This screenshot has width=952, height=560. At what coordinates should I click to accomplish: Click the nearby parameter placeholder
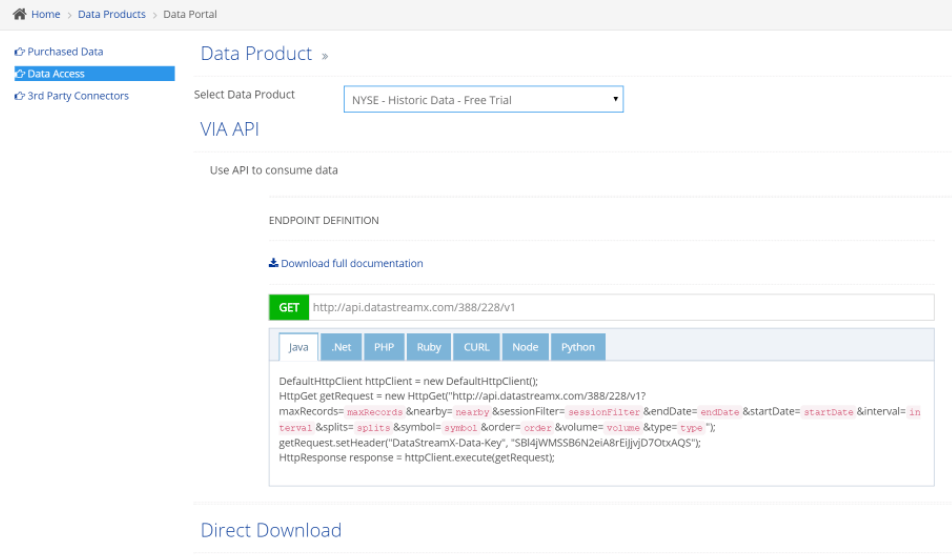click(472, 412)
